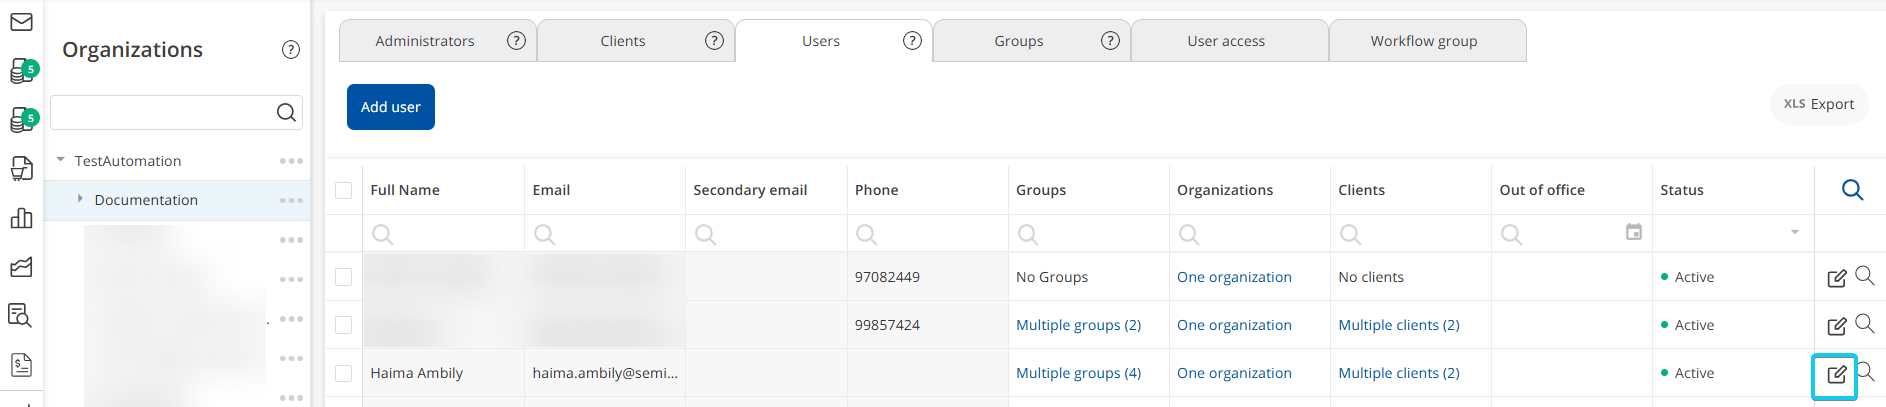
Task: Focus the Full Name filter field
Action: (443, 233)
